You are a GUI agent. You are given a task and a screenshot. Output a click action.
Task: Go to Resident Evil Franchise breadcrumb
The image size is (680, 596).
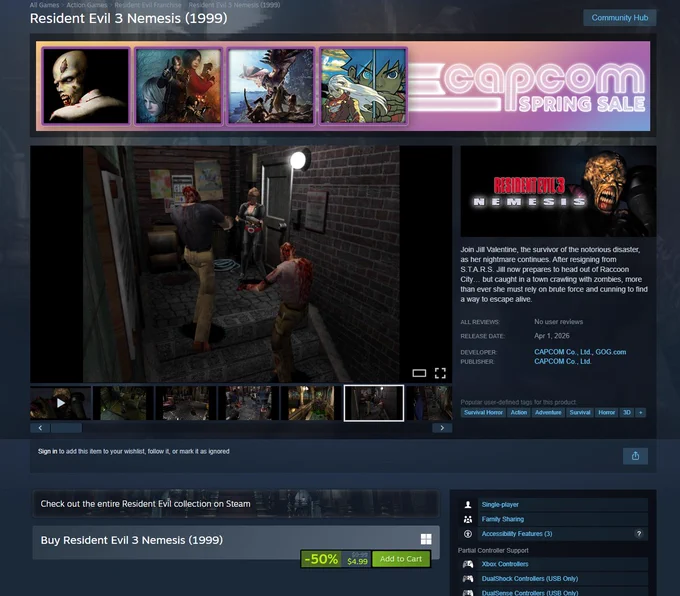tap(148, 5)
